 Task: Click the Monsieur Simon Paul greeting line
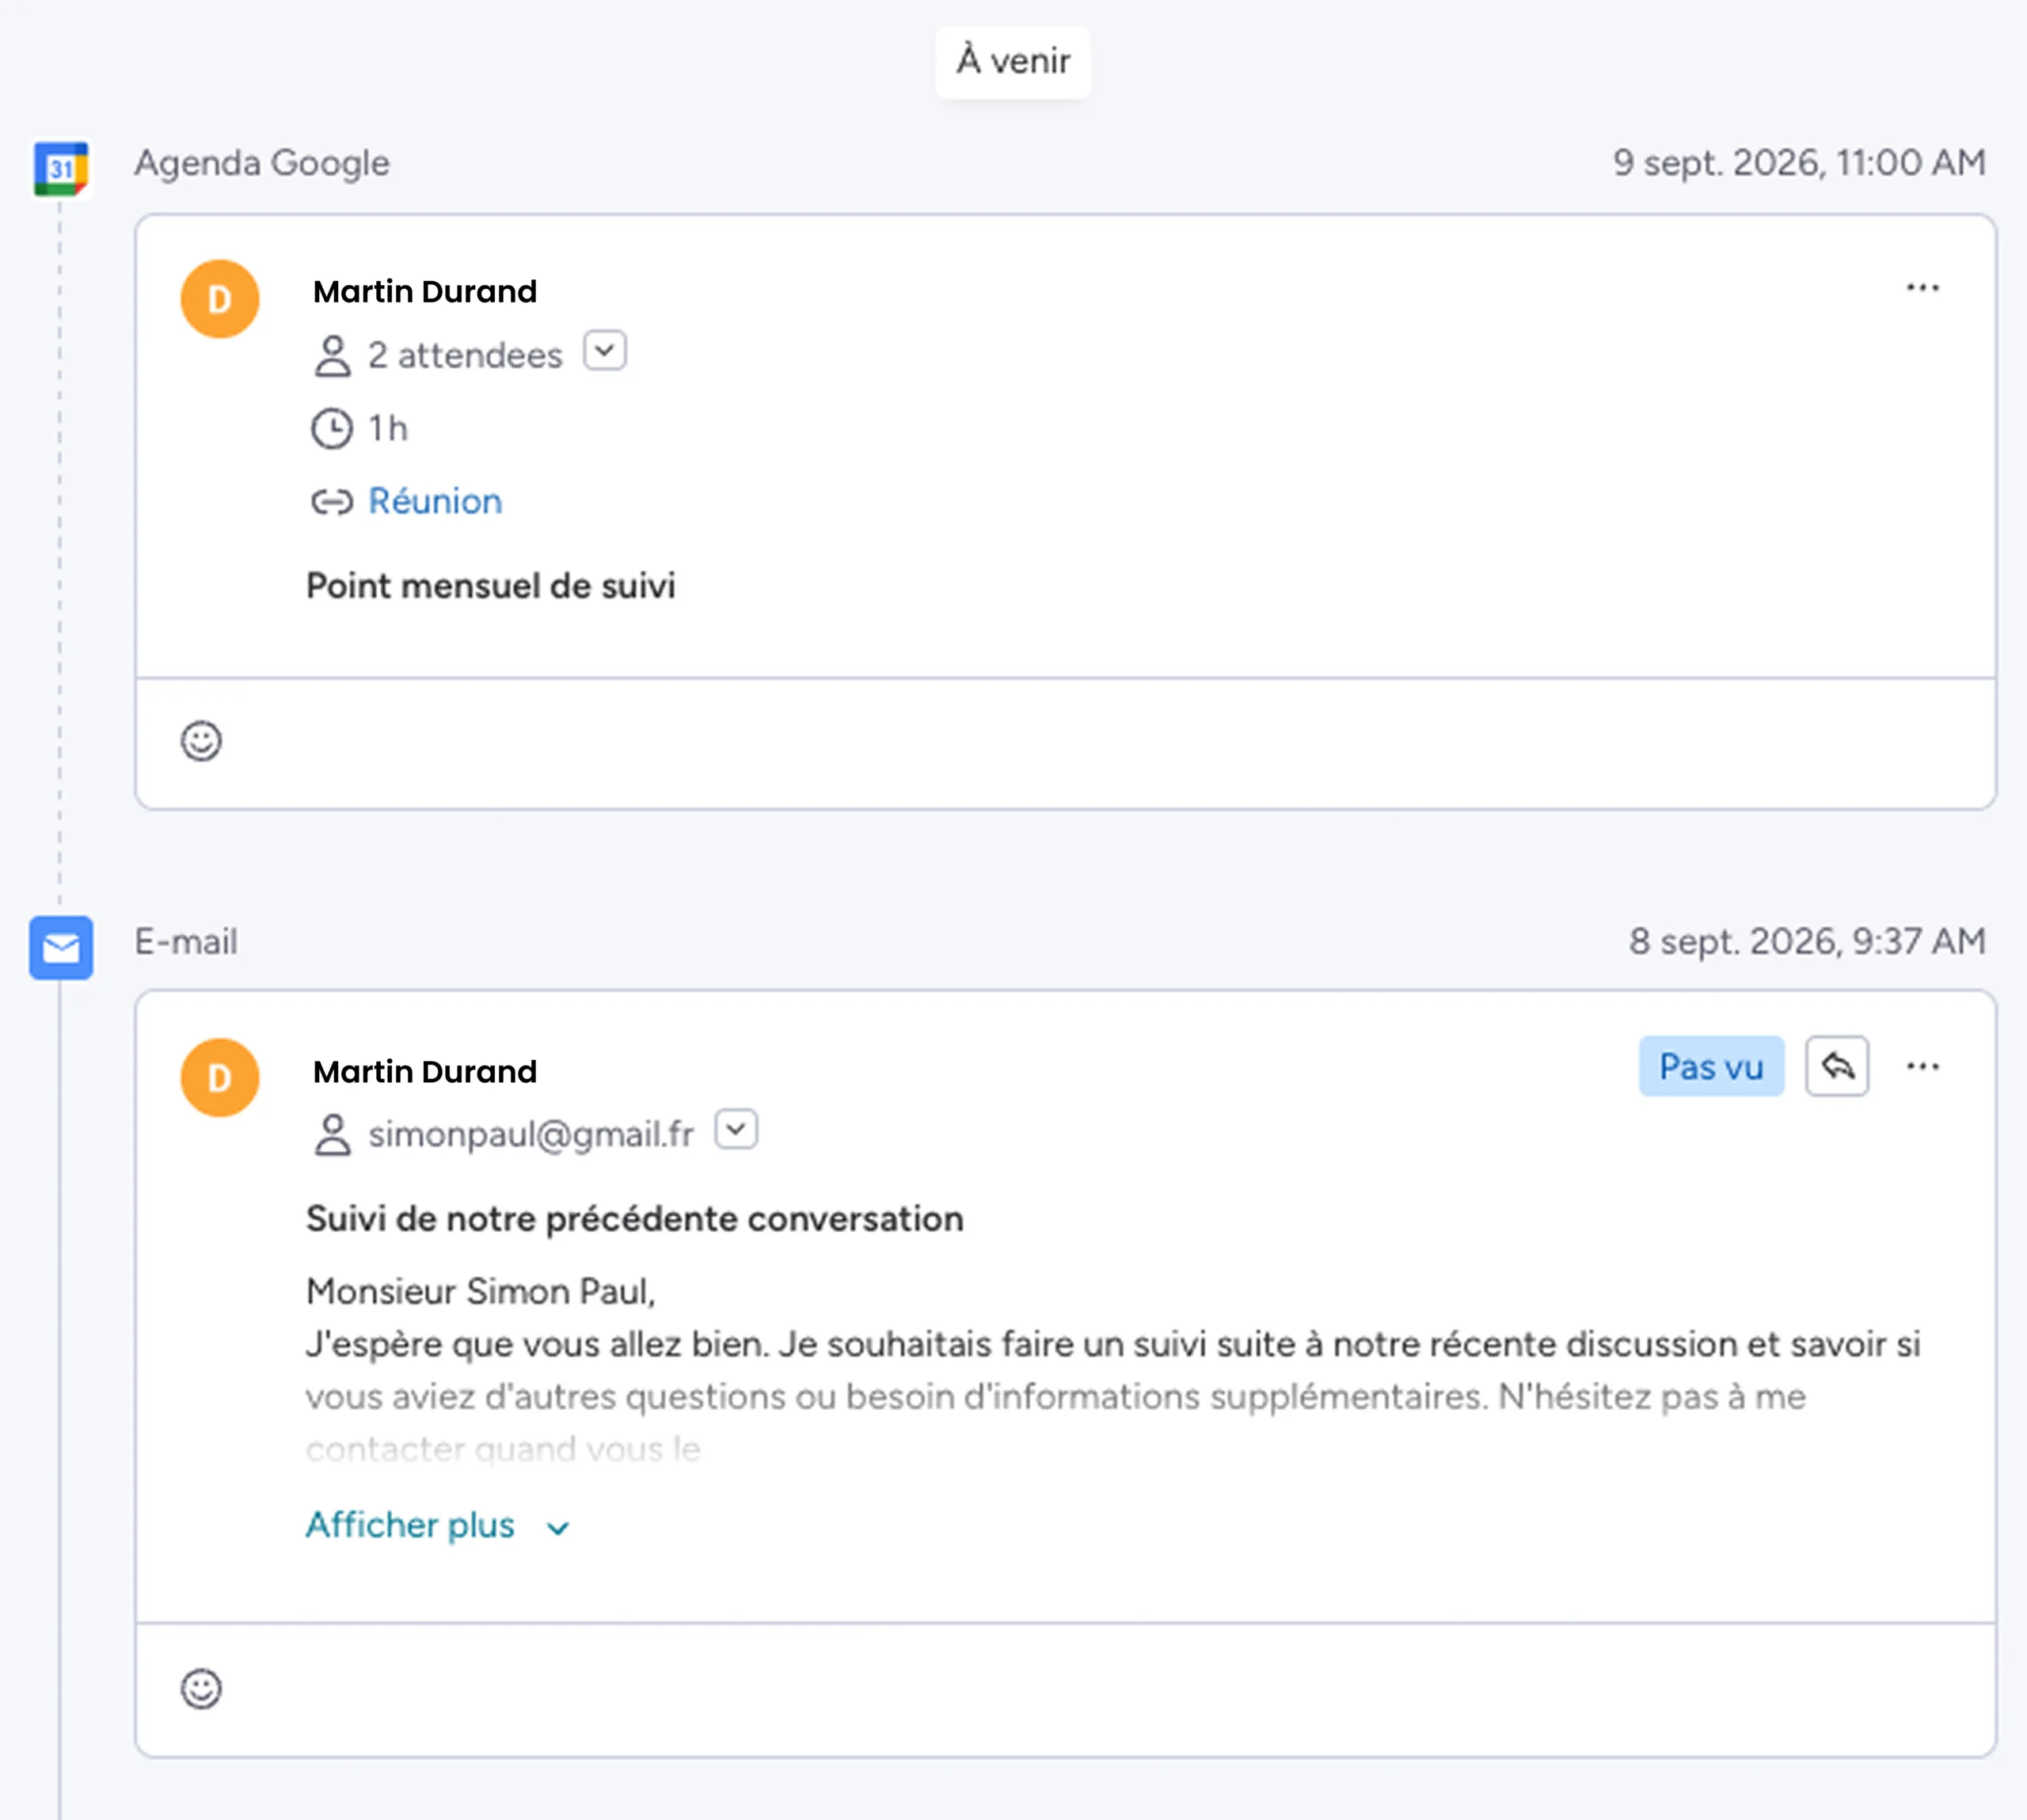click(481, 1291)
